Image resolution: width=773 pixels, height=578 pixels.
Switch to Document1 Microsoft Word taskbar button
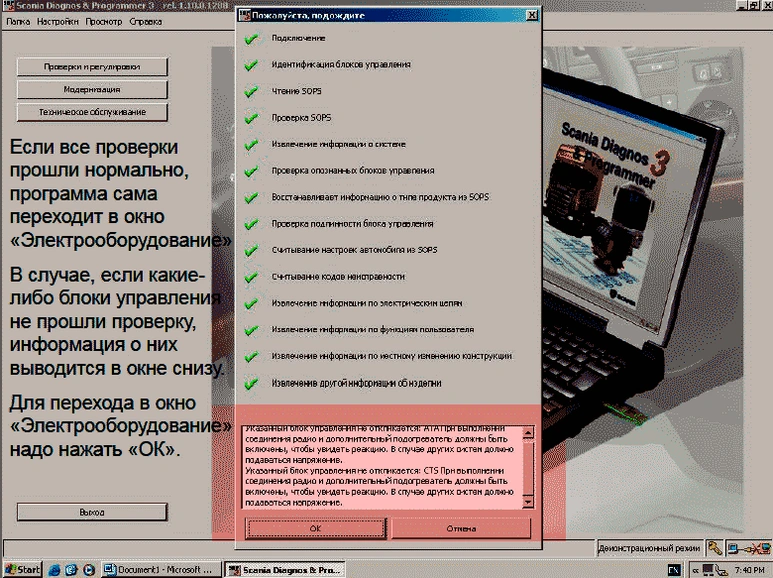pos(162,570)
